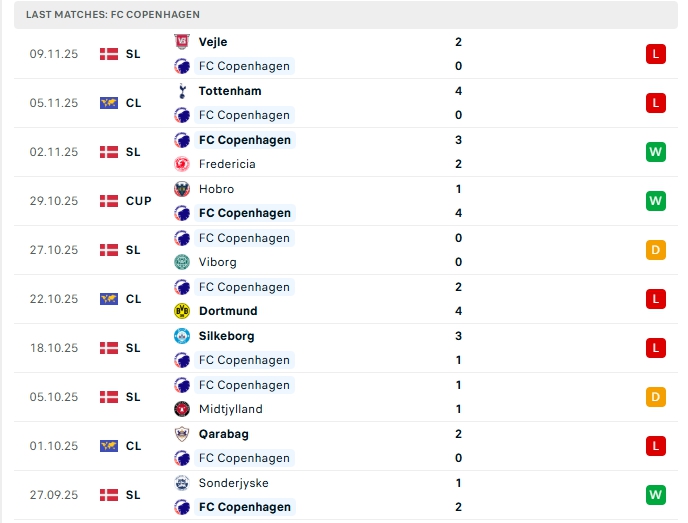Click the Silkeborg team crest

(182, 336)
